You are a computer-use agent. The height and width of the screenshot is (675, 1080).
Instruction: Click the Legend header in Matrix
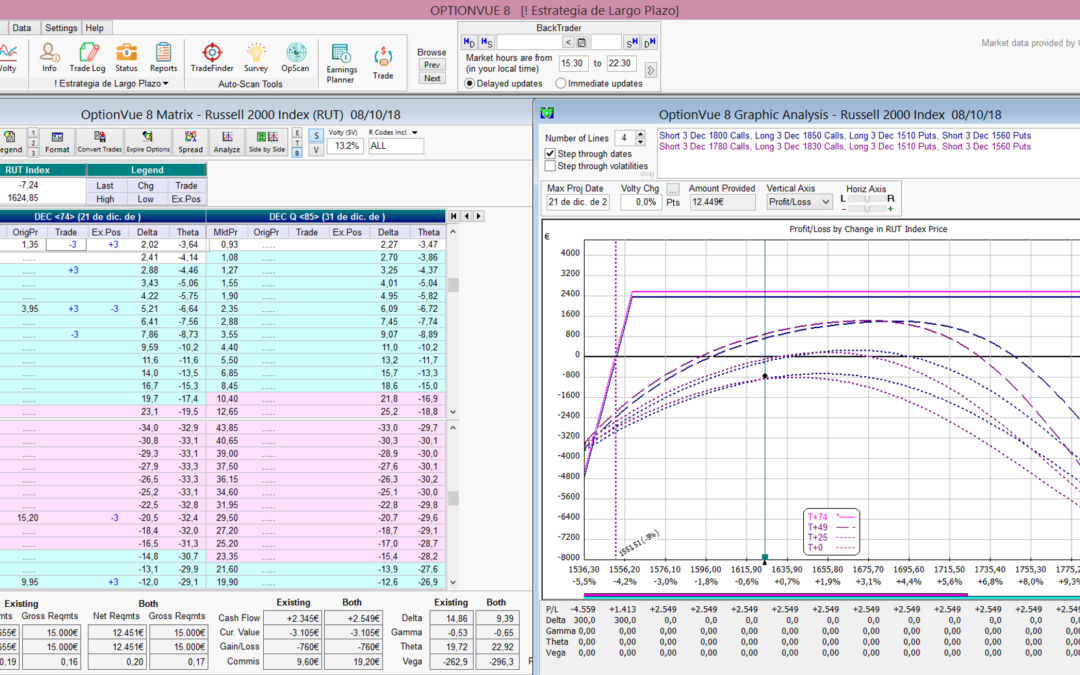pyautogui.click(x=147, y=169)
